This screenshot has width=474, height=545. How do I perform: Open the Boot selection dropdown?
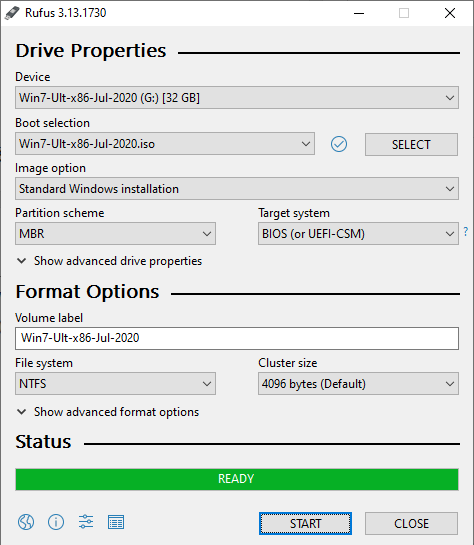pos(165,144)
